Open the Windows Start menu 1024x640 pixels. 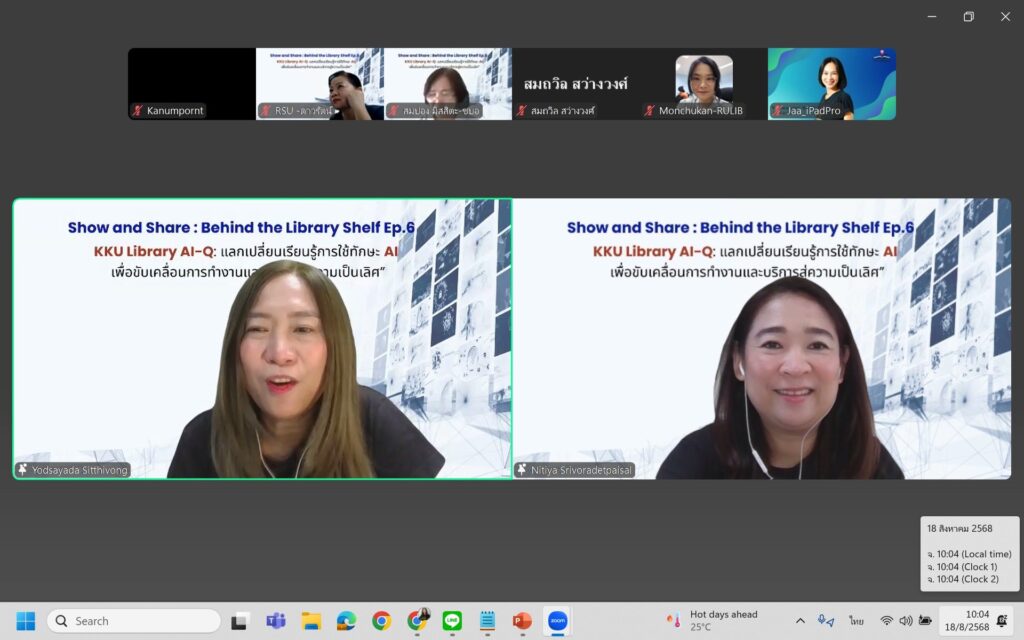click(25, 621)
